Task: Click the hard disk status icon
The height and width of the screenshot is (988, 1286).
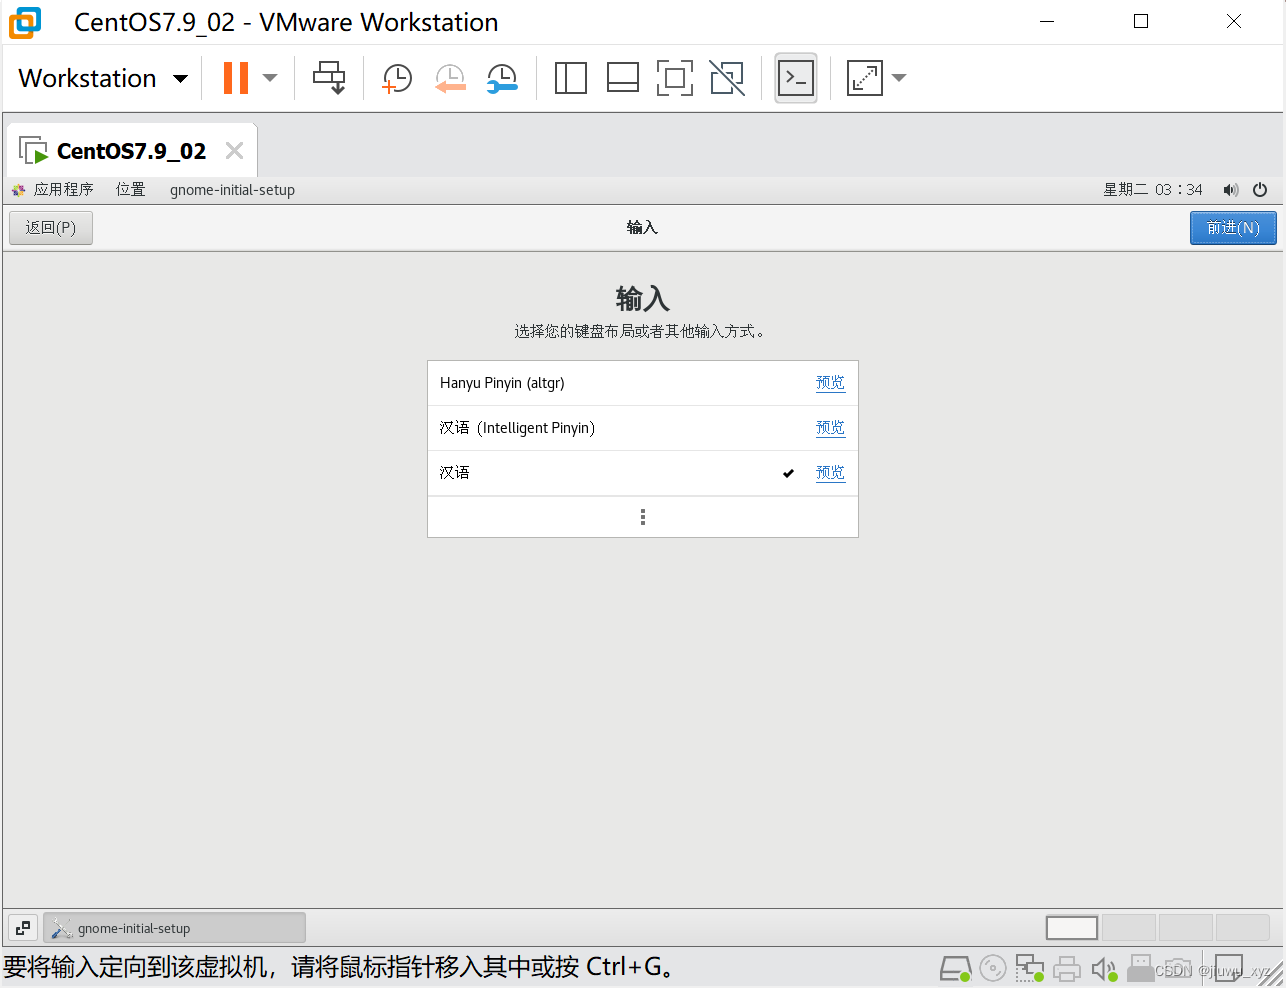Action: (956, 968)
